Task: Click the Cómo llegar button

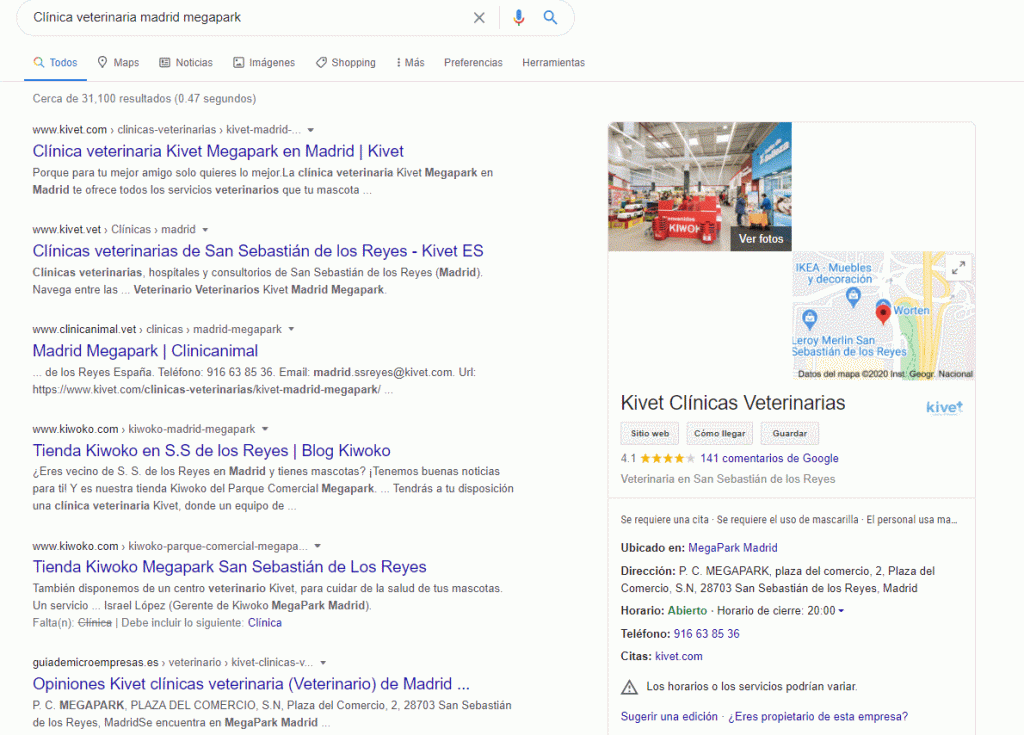Action: 720,434
